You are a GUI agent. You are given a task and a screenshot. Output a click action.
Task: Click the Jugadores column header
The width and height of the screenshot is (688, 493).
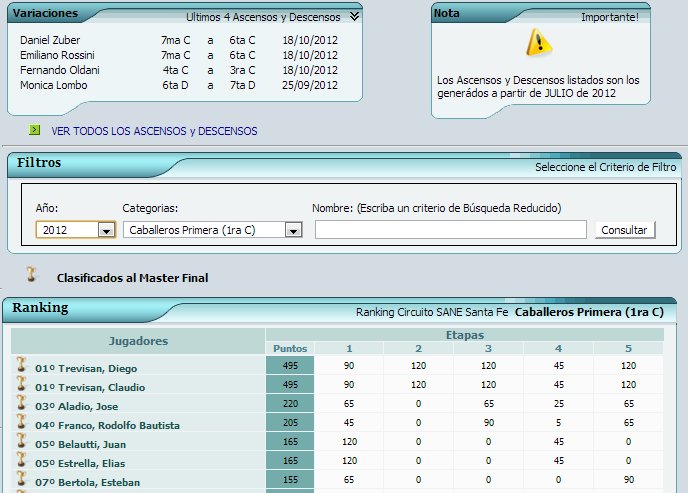[138, 341]
